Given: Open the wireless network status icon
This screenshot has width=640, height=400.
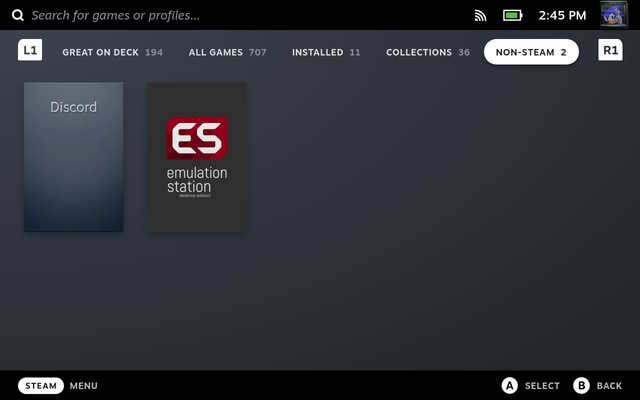Looking at the screenshot, I should tap(480, 16).
